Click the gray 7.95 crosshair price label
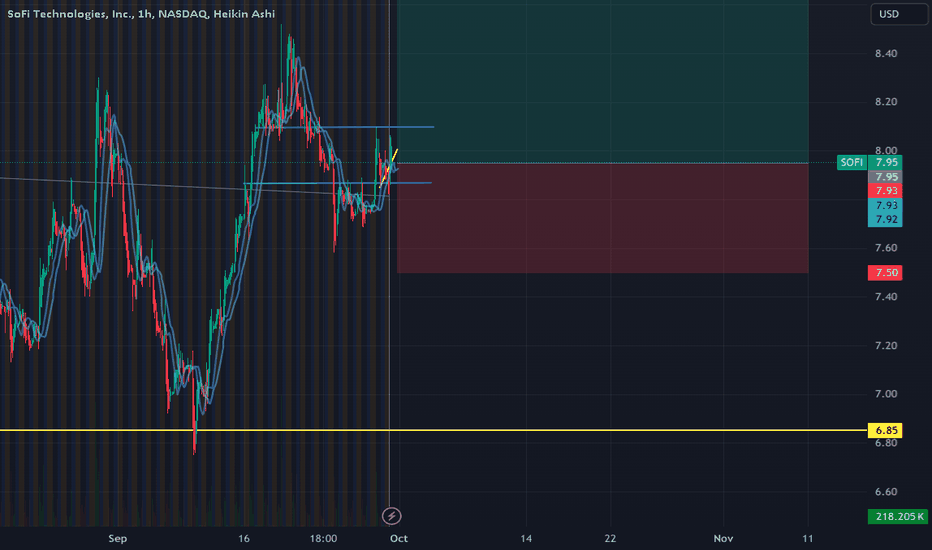Viewport: 932px width, 550px height. click(886, 177)
